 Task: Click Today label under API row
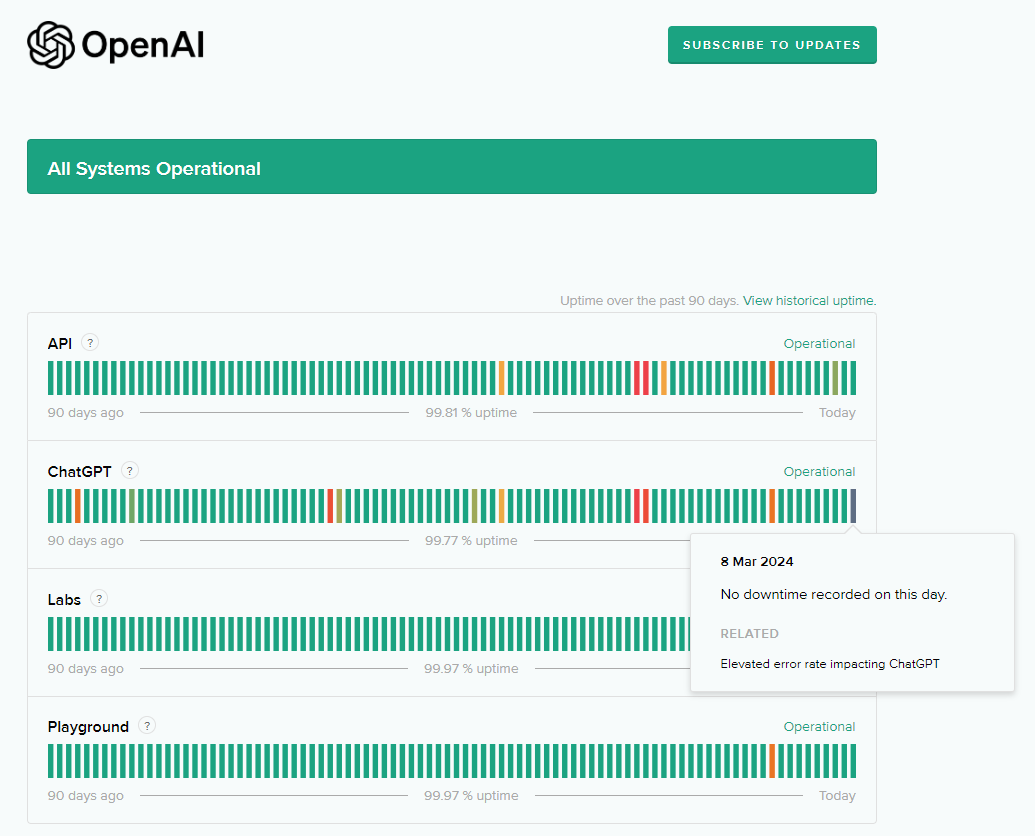coord(837,413)
